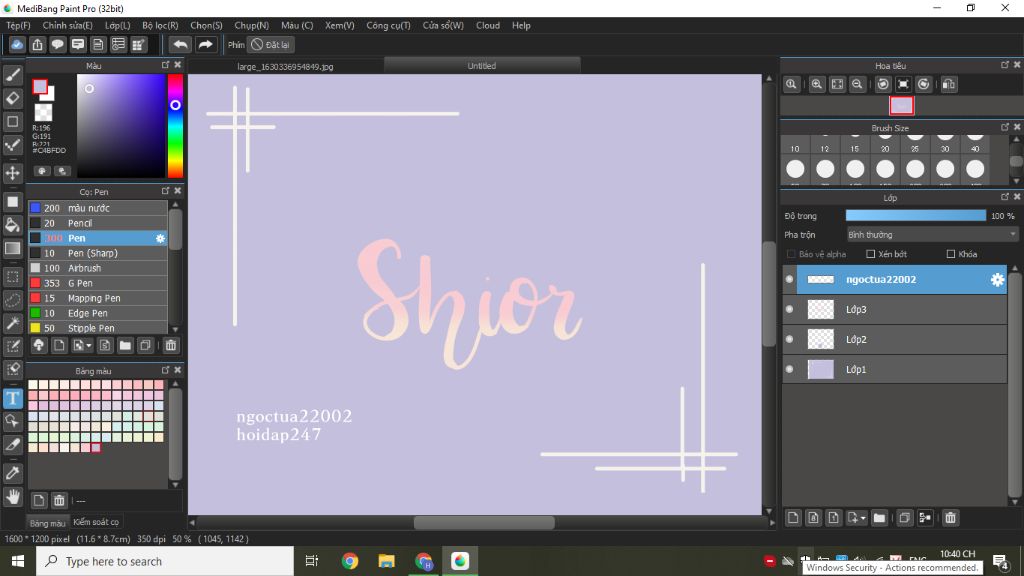Select the Lasso tool

(x=12, y=300)
